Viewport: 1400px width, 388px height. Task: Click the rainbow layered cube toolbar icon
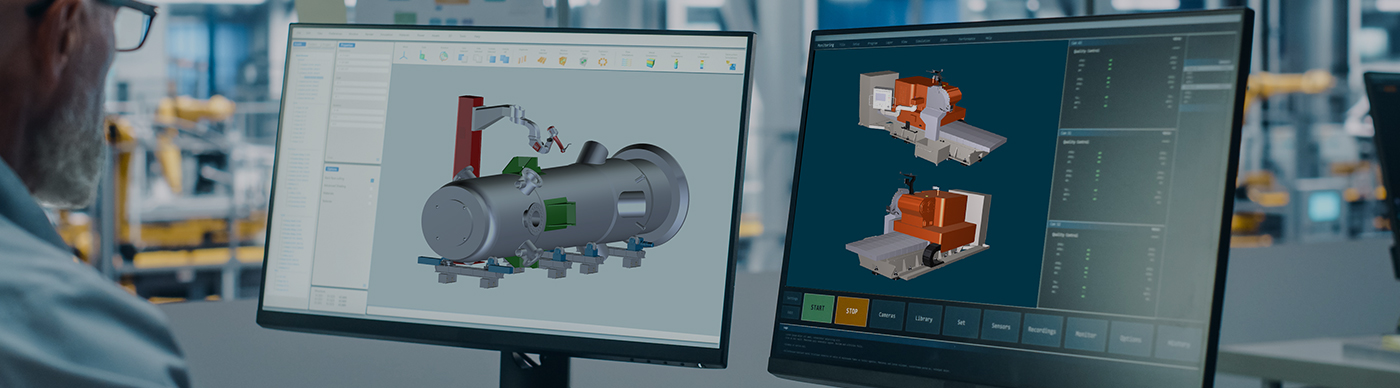coord(651,63)
